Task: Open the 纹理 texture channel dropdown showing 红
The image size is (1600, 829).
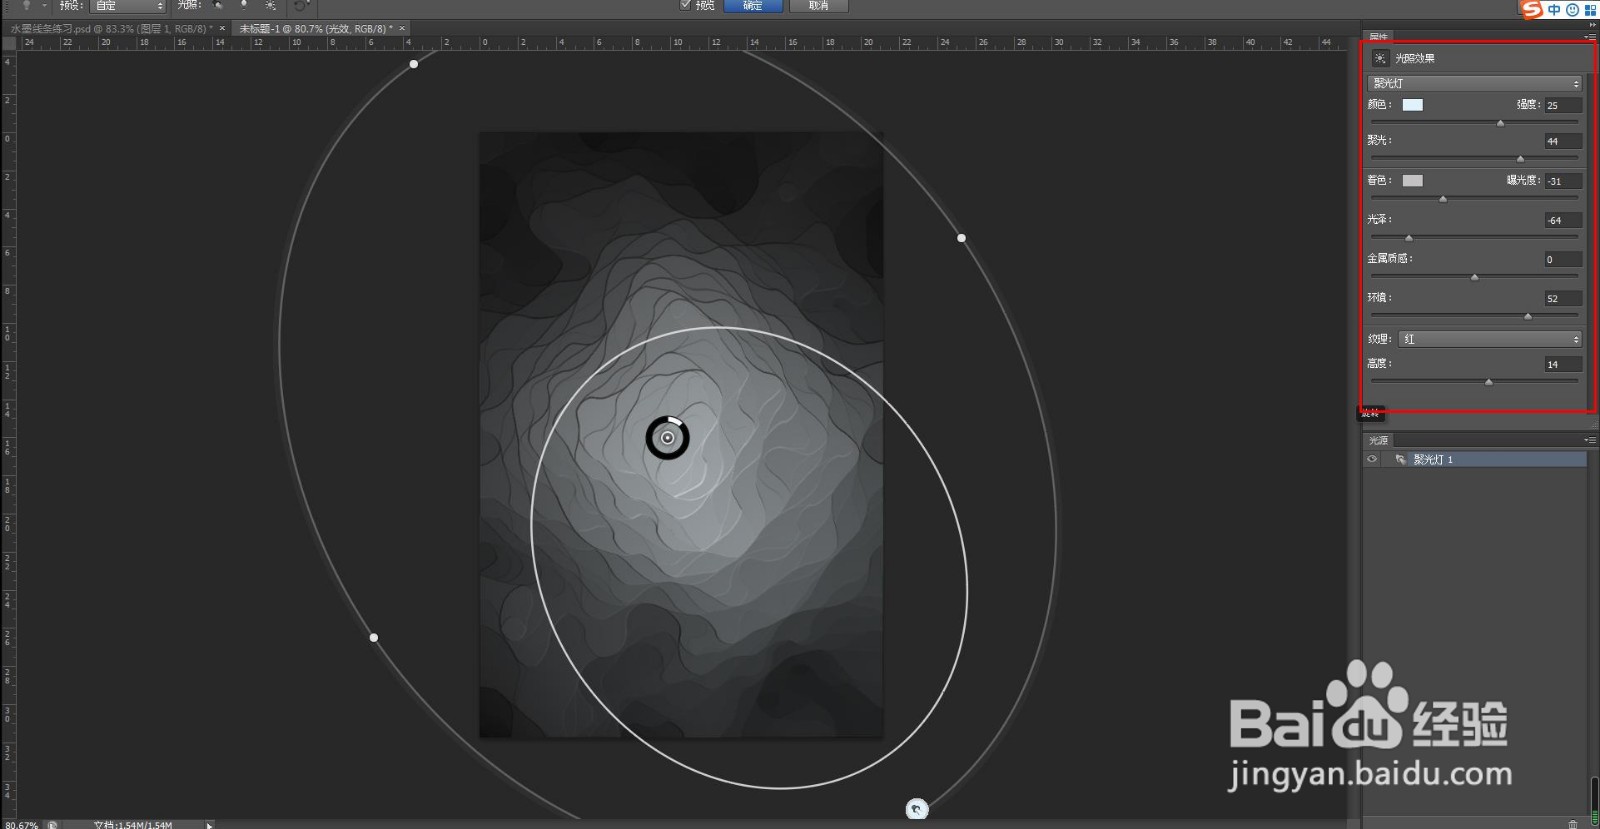Action: [1490, 339]
